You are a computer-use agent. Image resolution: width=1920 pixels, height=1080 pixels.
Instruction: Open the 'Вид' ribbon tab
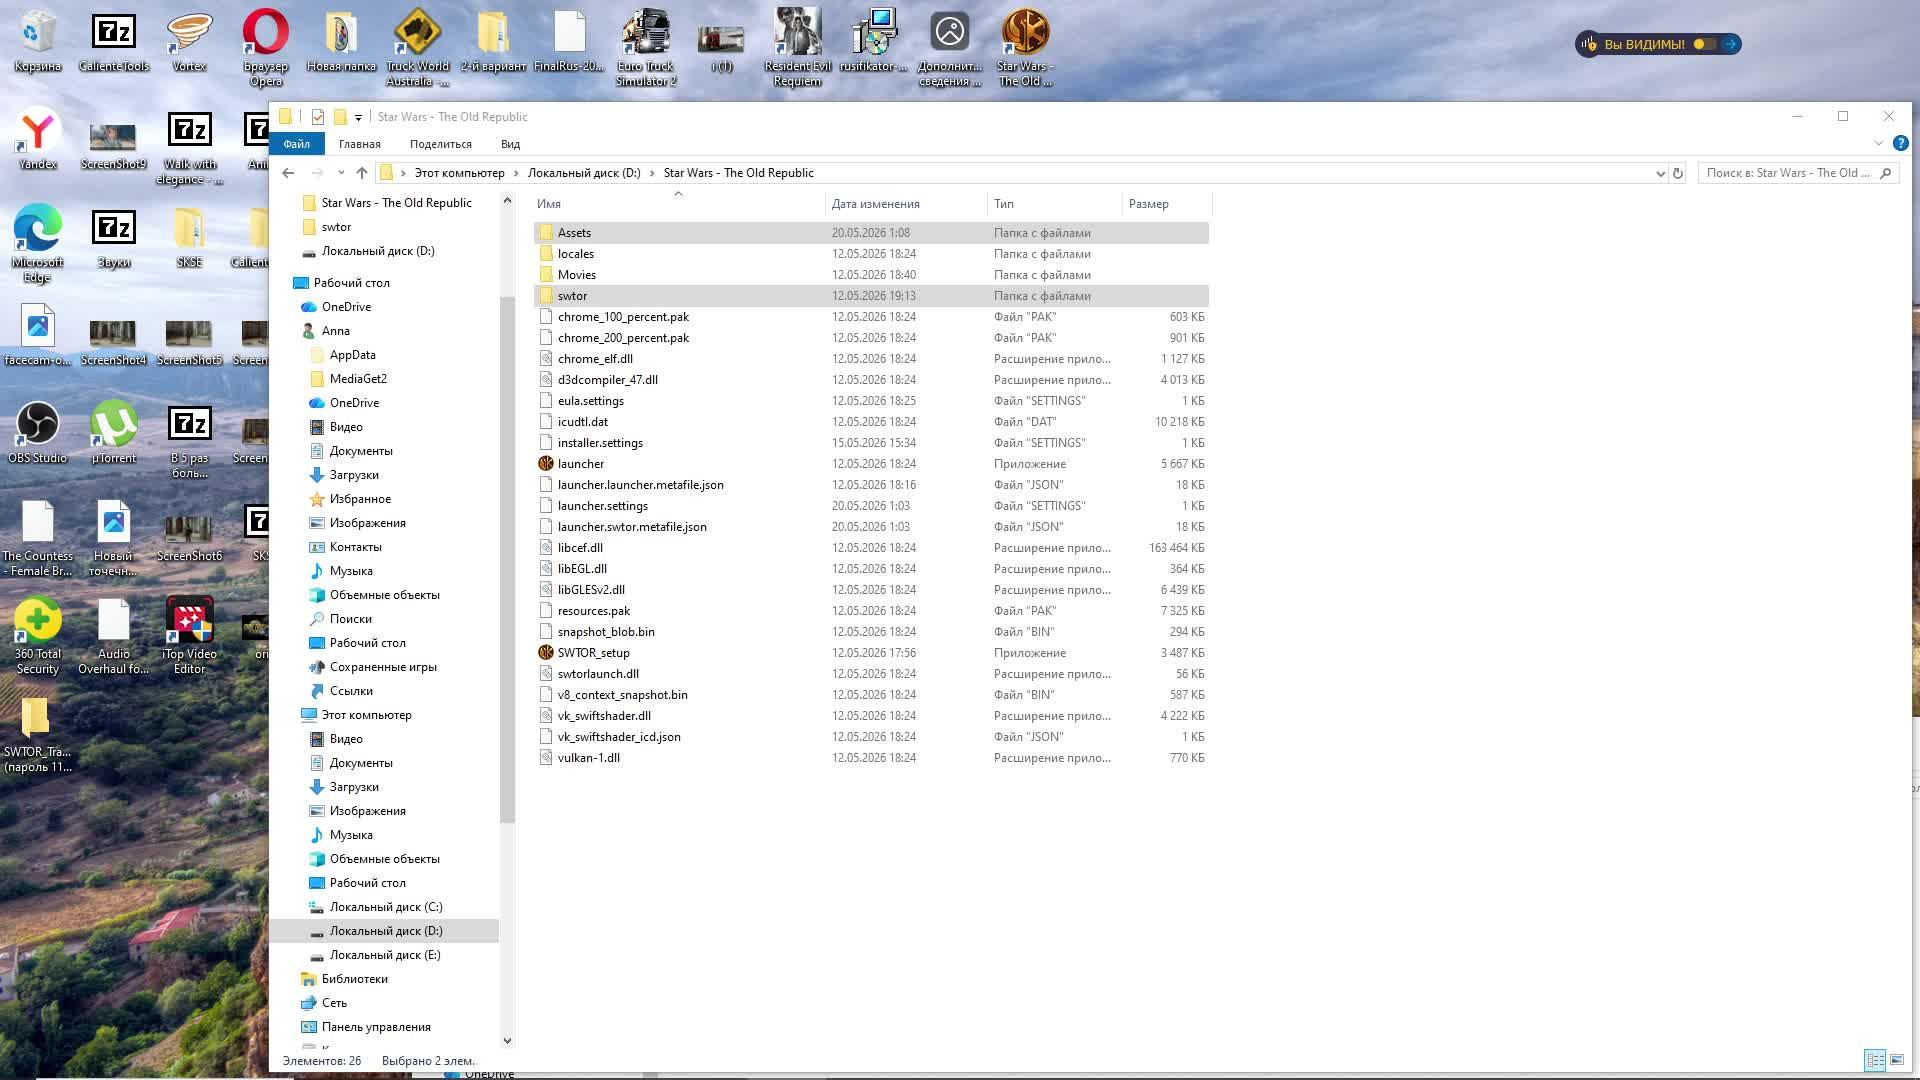pyautogui.click(x=510, y=144)
